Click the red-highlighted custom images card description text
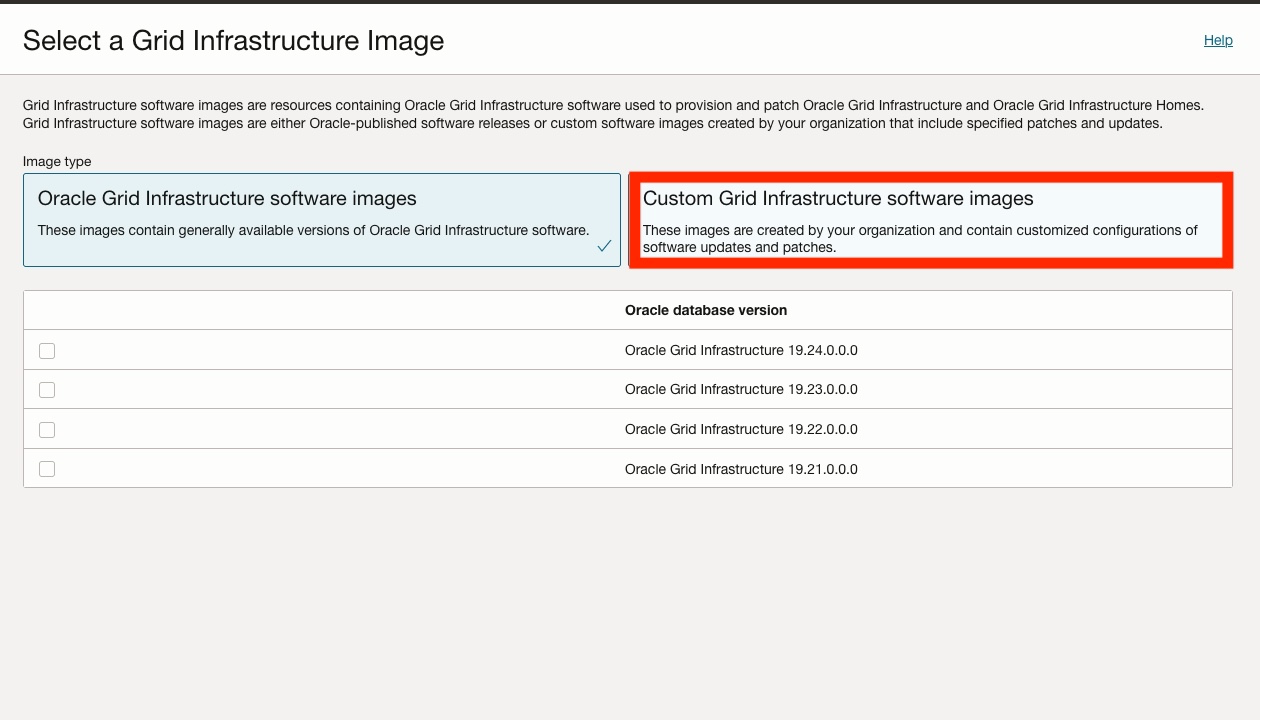The width and height of the screenshot is (1280, 720). click(x=920, y=238)
